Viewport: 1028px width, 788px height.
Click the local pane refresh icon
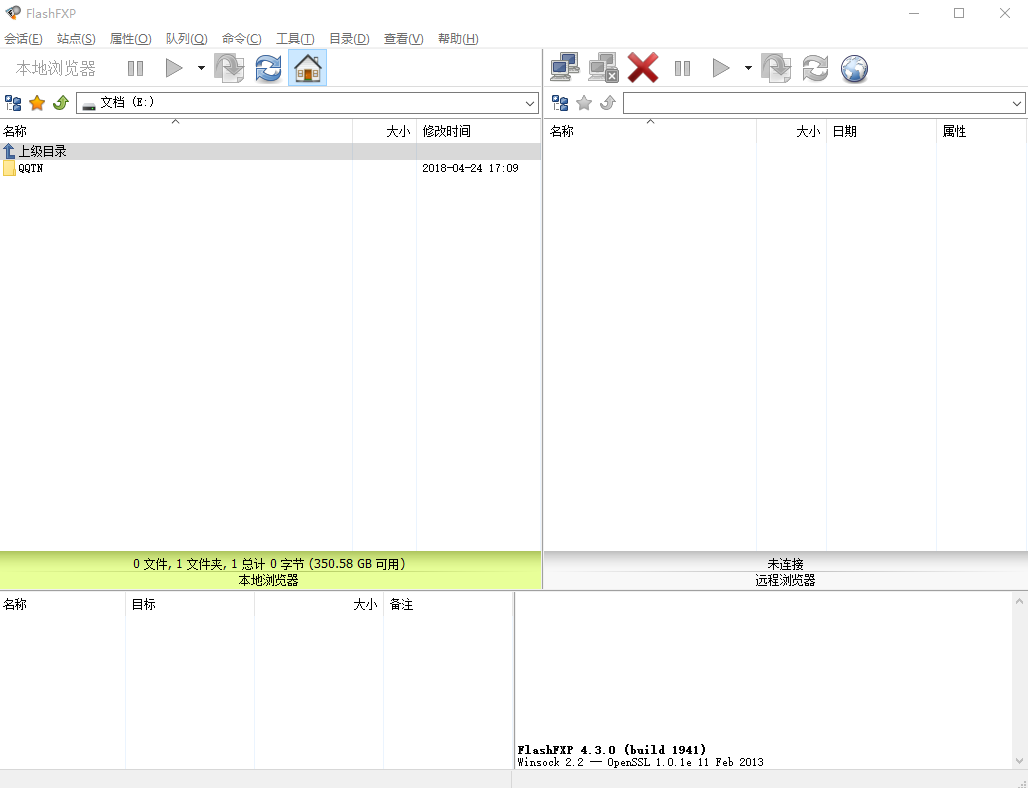point(268,68)
